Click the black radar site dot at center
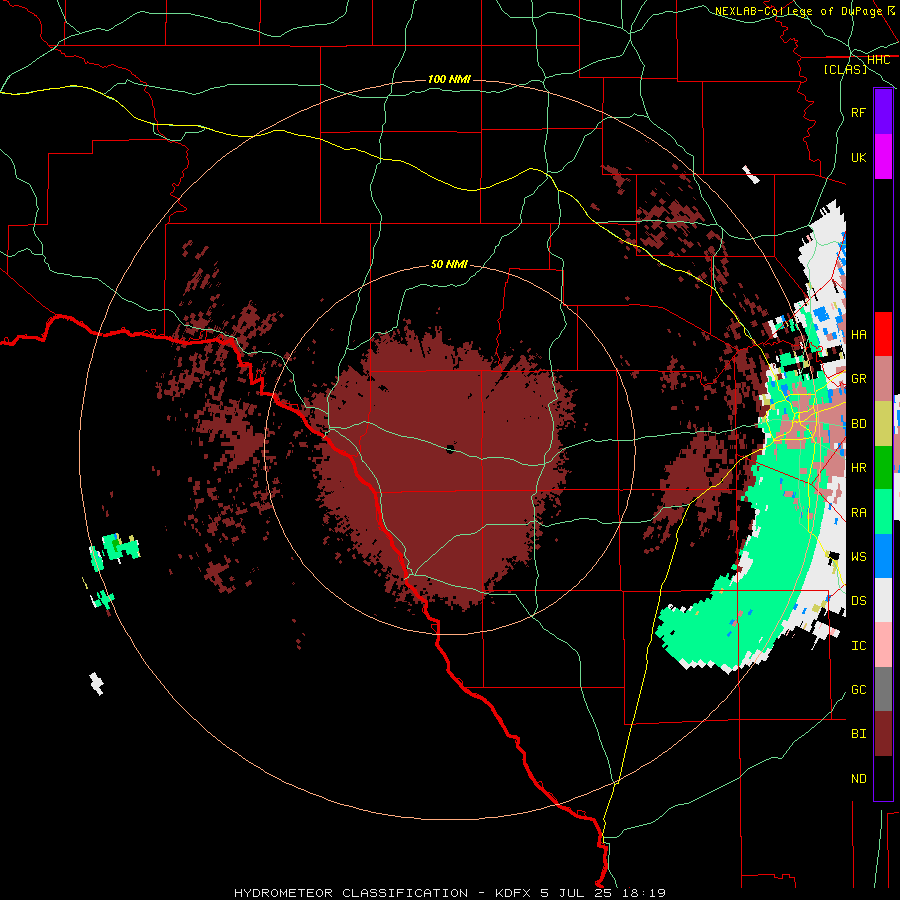The width and height of the screenshot is (900, 900). coord(450,449)
